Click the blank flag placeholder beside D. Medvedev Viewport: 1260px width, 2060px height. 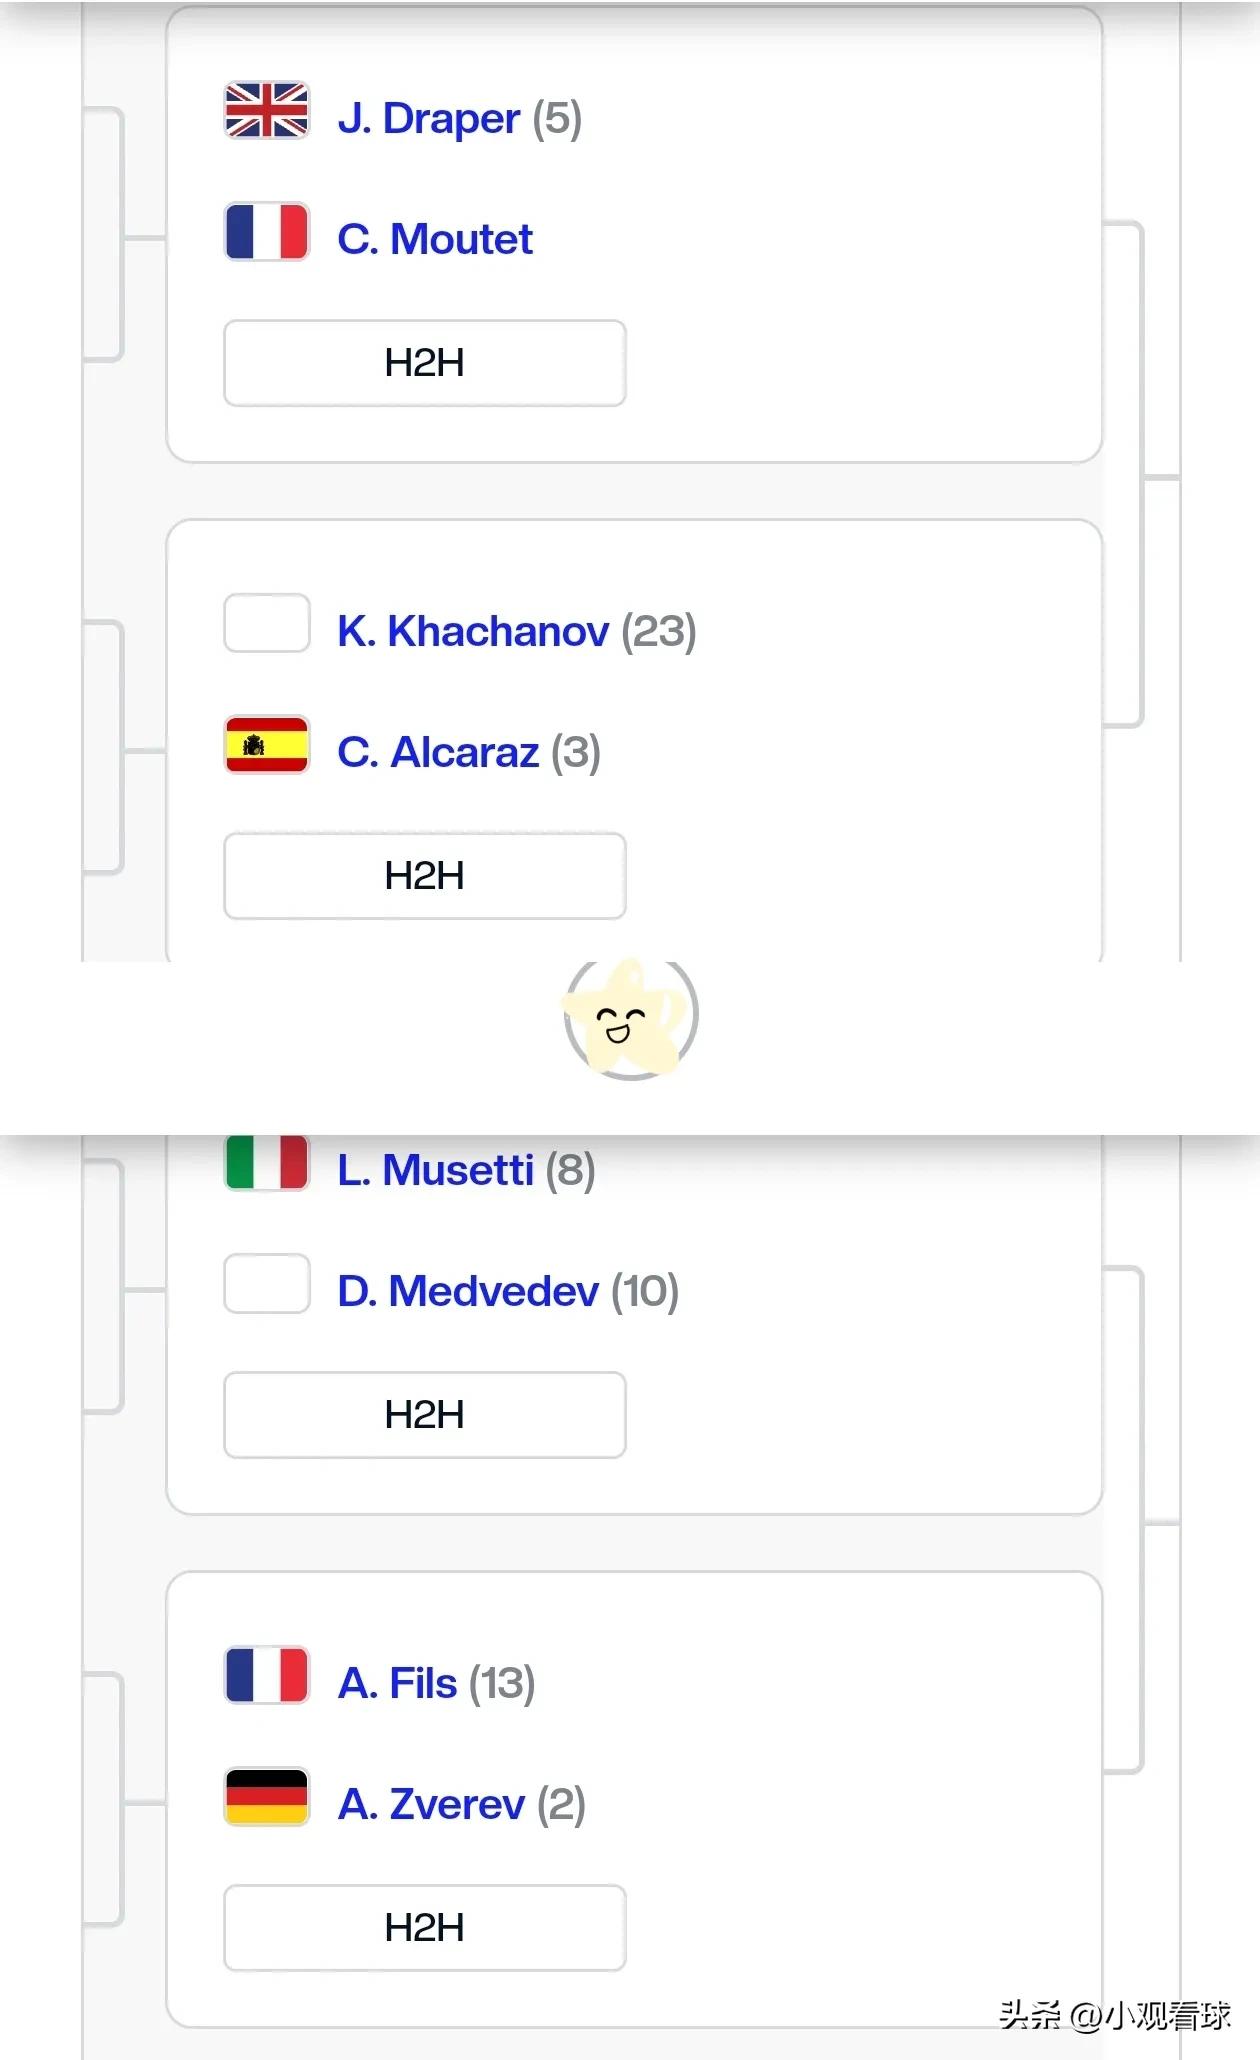(x=267, y=1283)
